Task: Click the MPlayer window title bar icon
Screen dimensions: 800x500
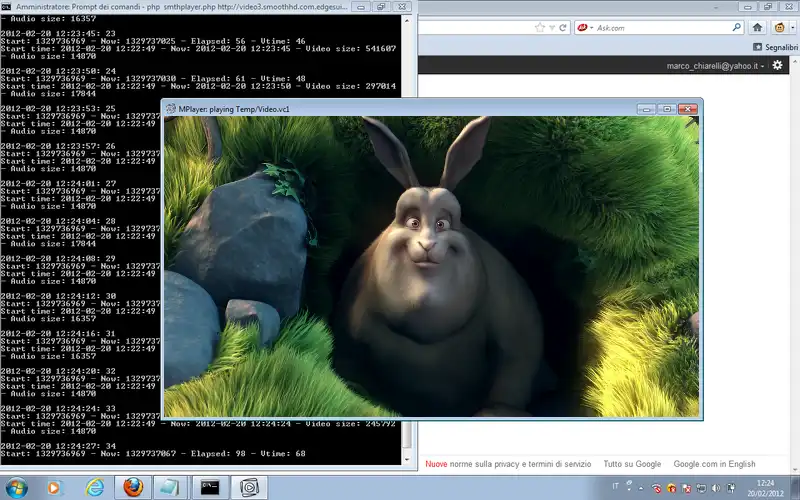Action: coord(171,109)
